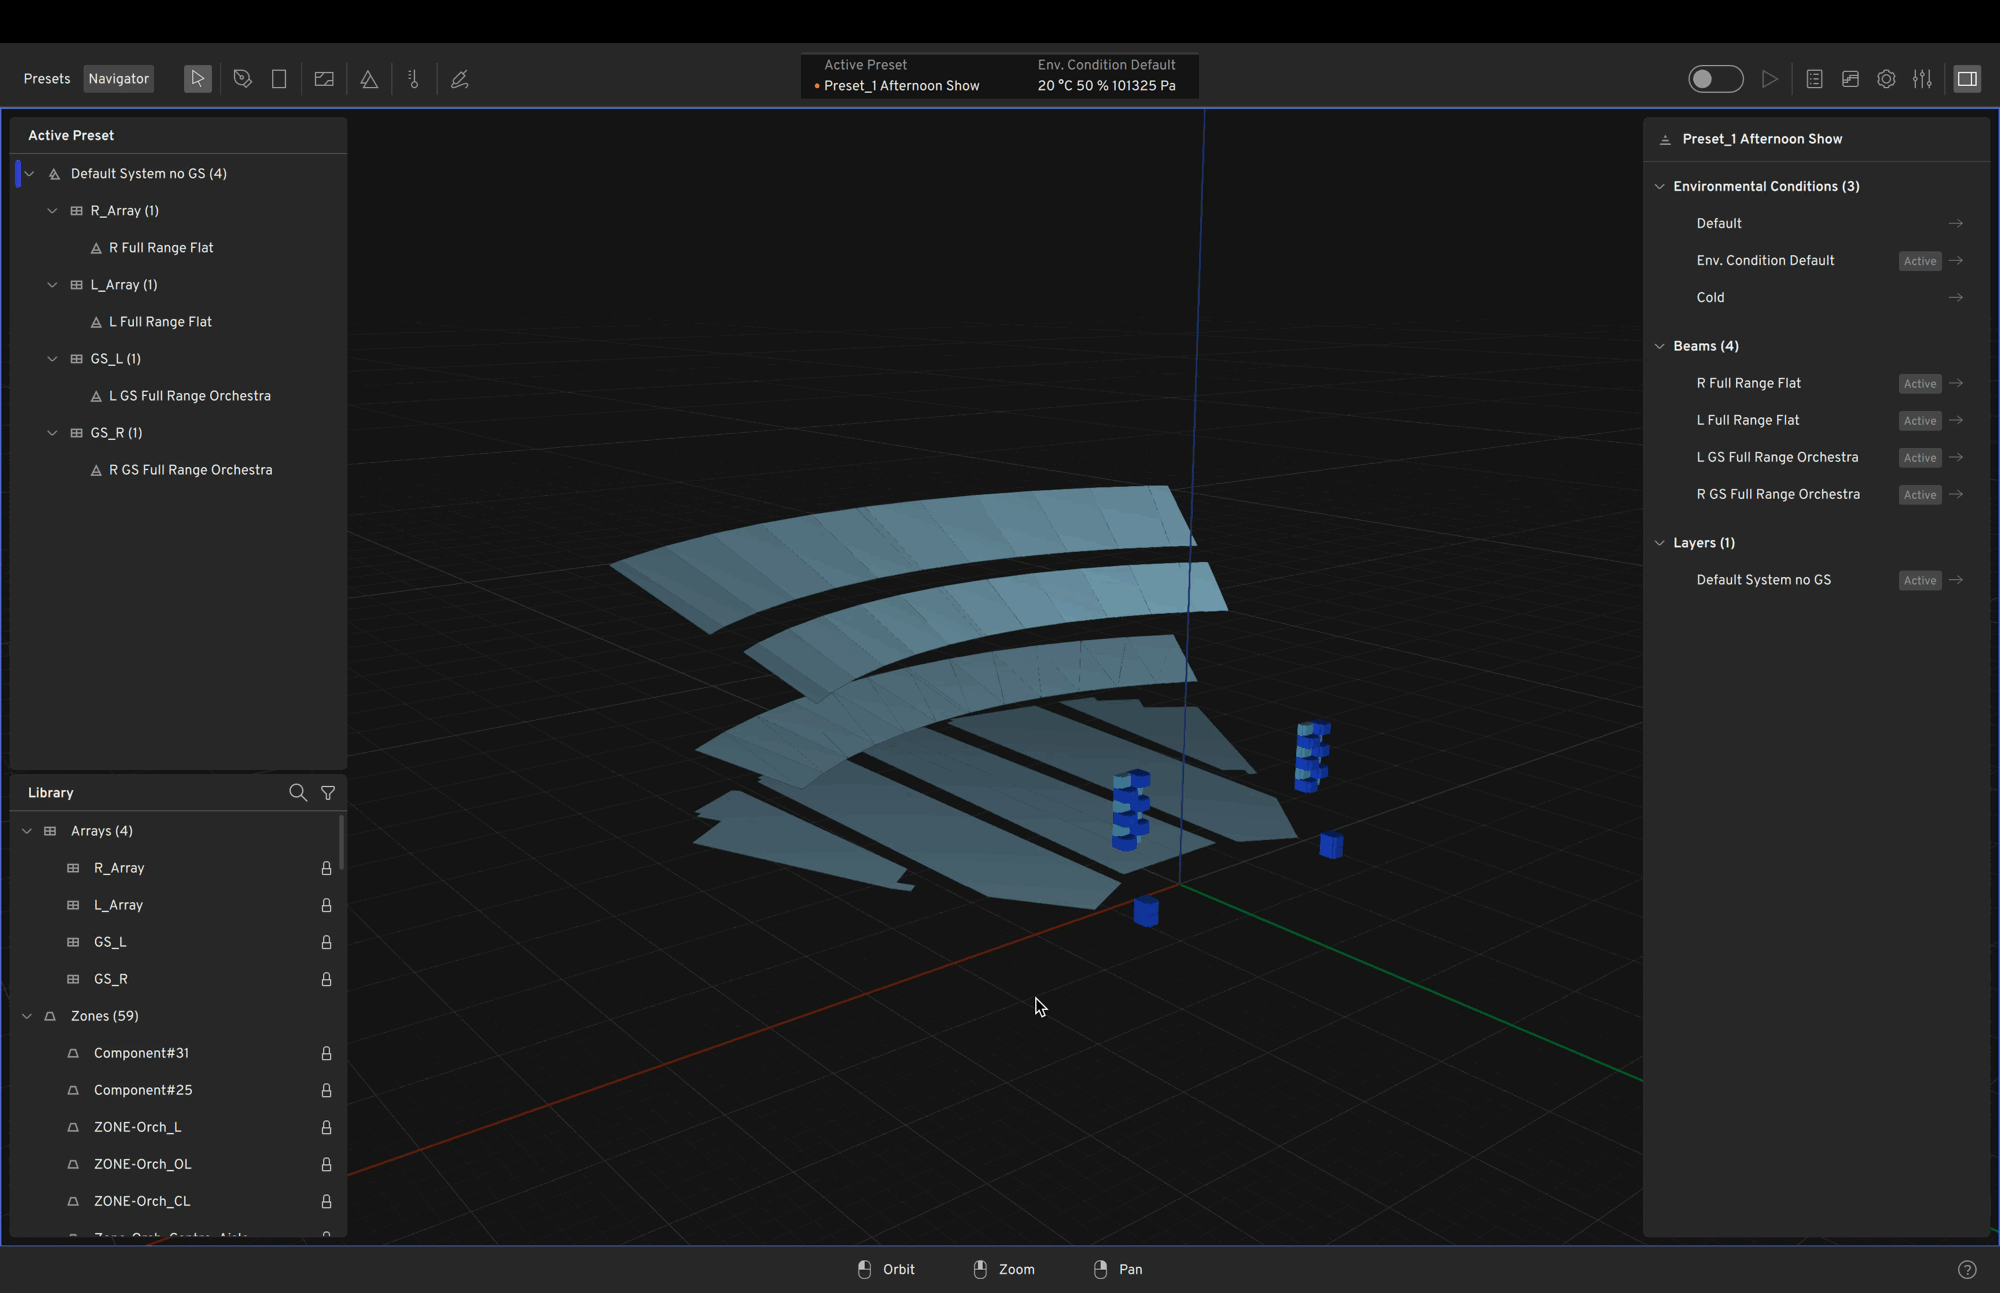The height and width of the screenshot is (1293, 2000).
Task: Click the thermometer environment tool icon
Action: click(414, 79)
